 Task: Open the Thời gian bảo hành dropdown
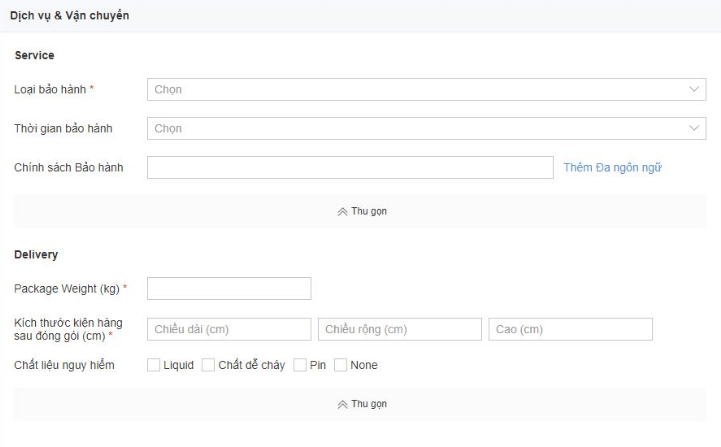pyautogui.click(x=426, y=128)
